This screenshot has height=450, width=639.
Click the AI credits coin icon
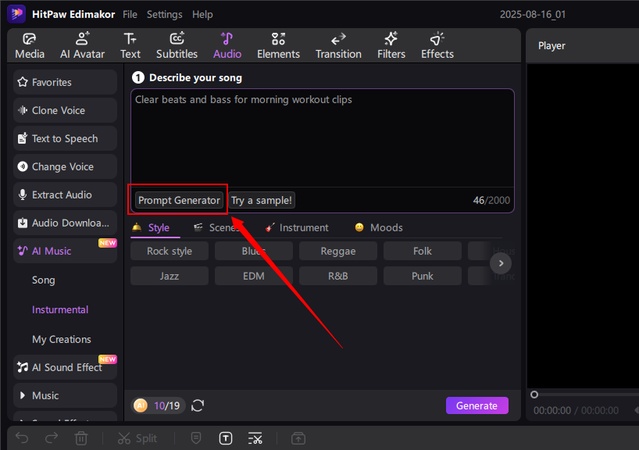pyautogui.click(x=141, y=406)
